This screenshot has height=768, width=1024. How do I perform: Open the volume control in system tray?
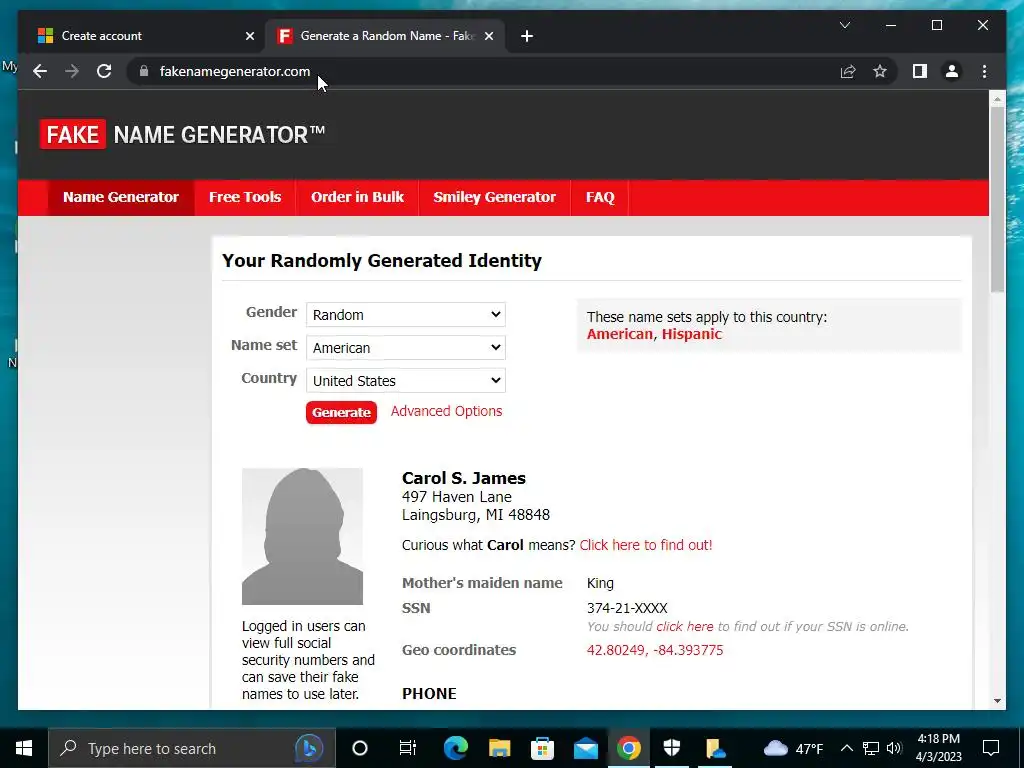894,748
